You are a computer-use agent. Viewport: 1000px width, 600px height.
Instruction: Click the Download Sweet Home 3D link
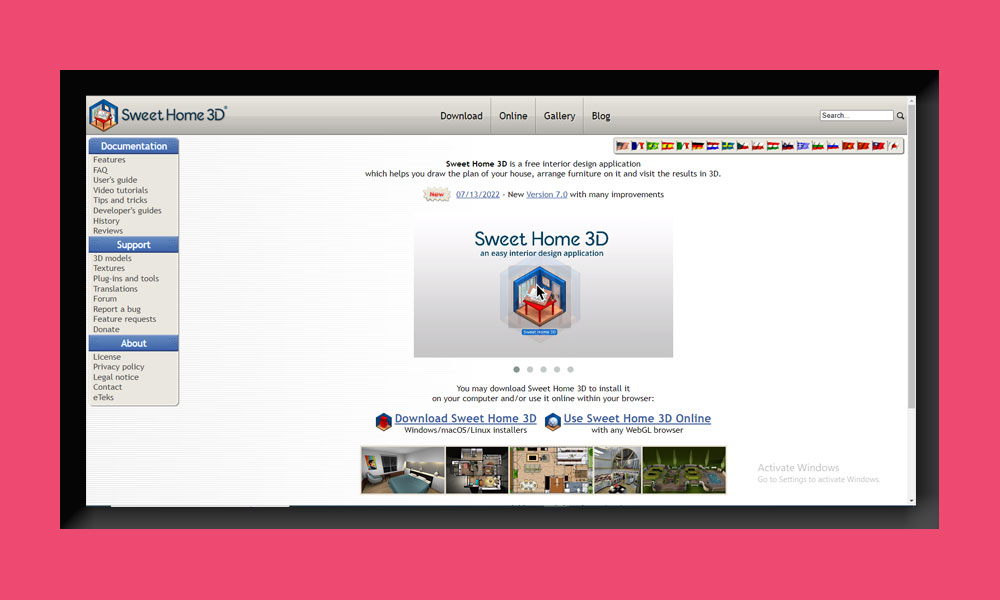(466, 418)
